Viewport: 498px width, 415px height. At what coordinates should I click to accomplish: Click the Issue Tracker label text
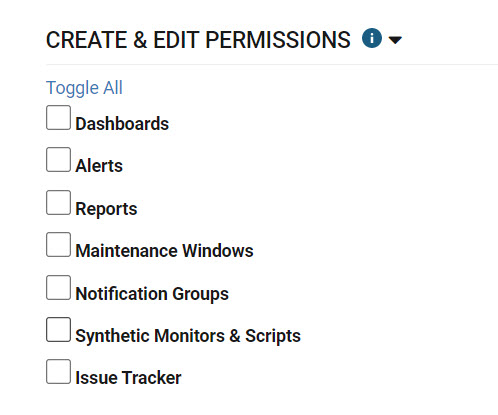[x=128, y=378]
